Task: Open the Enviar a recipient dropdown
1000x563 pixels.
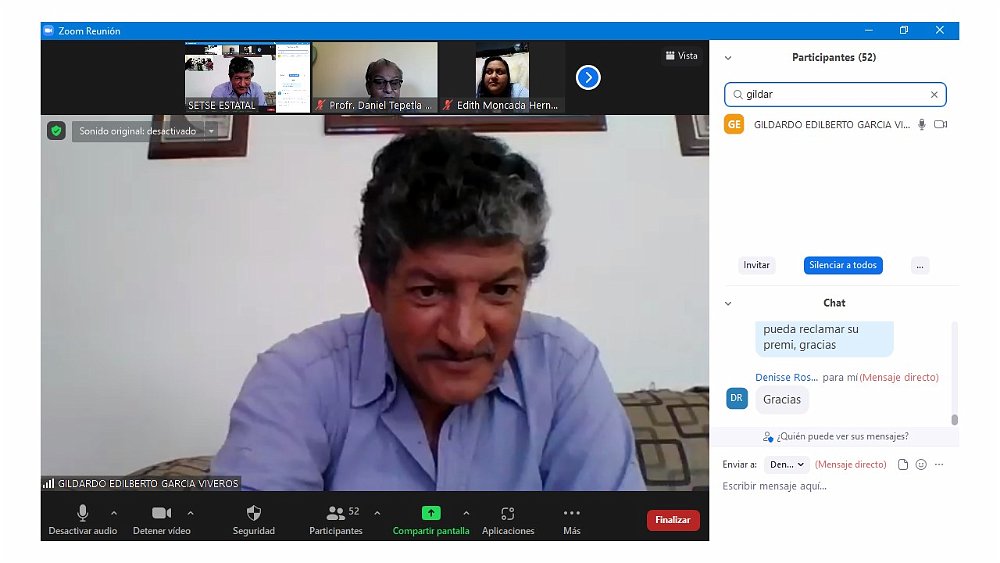Action: coord(787,465)
